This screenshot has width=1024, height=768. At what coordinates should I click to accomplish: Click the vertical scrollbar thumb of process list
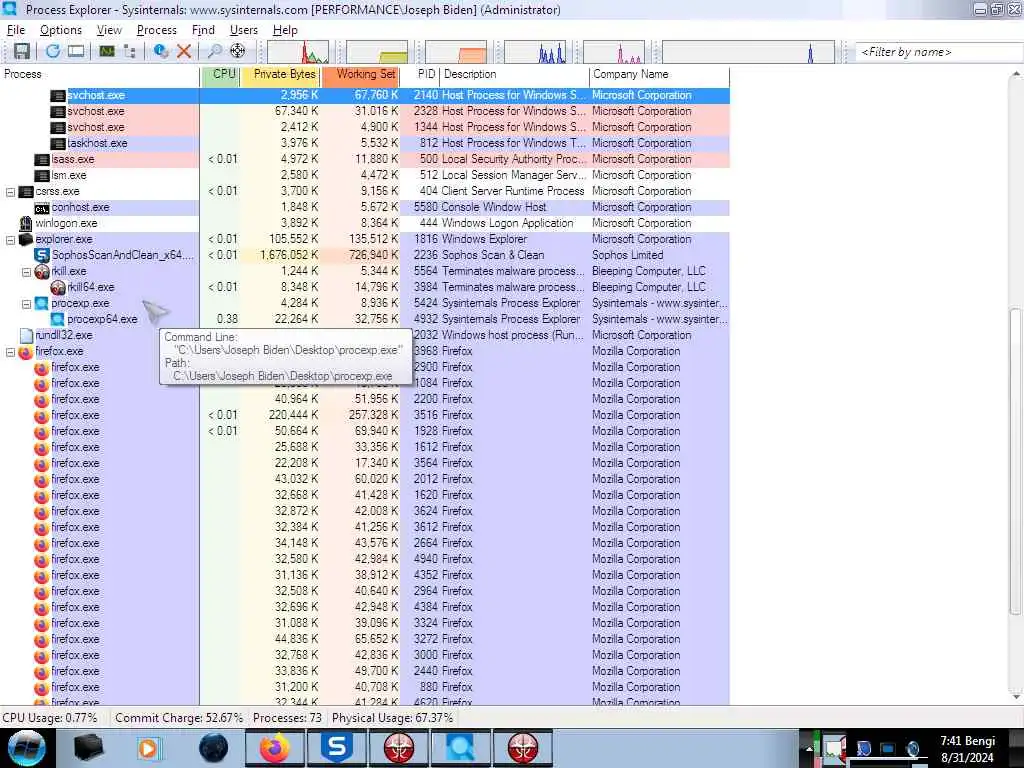point(1015,460)
